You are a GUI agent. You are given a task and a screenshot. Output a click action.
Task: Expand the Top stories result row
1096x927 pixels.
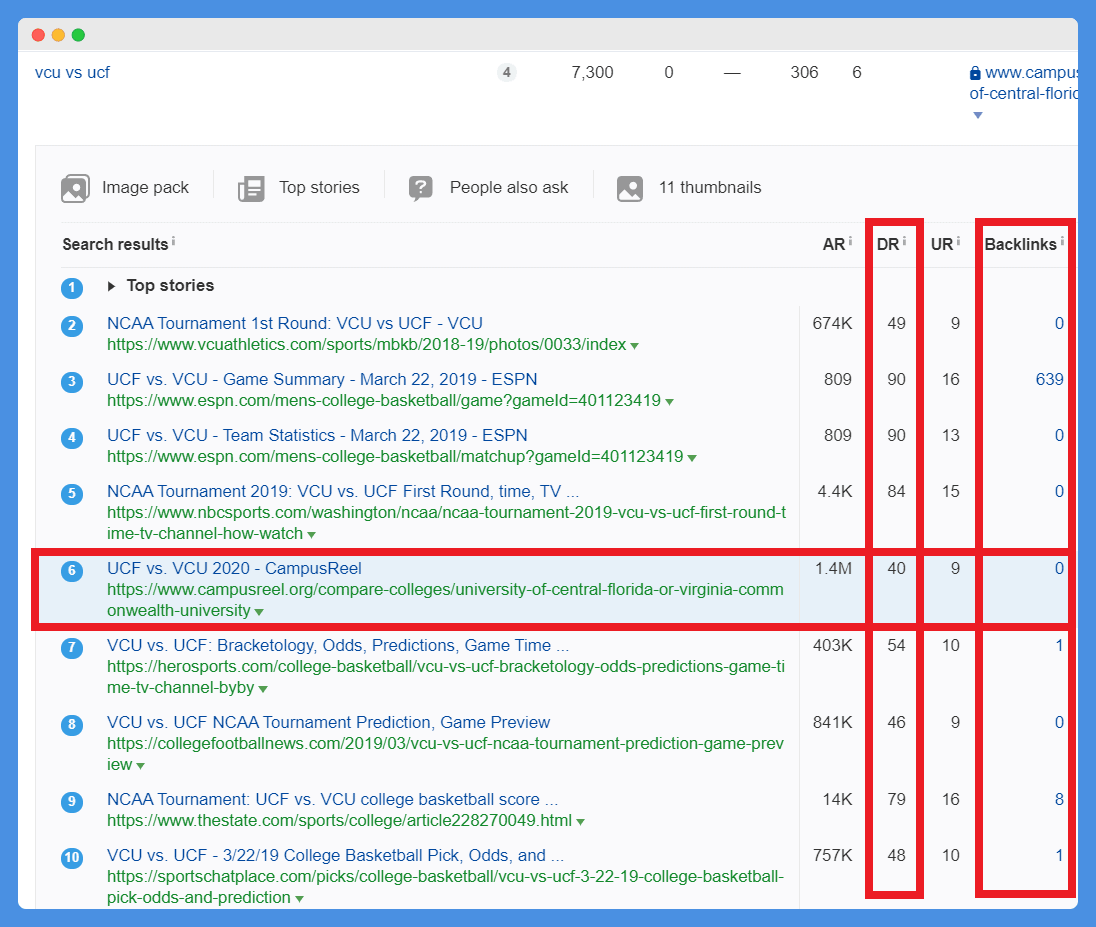[x=111, y=286]
